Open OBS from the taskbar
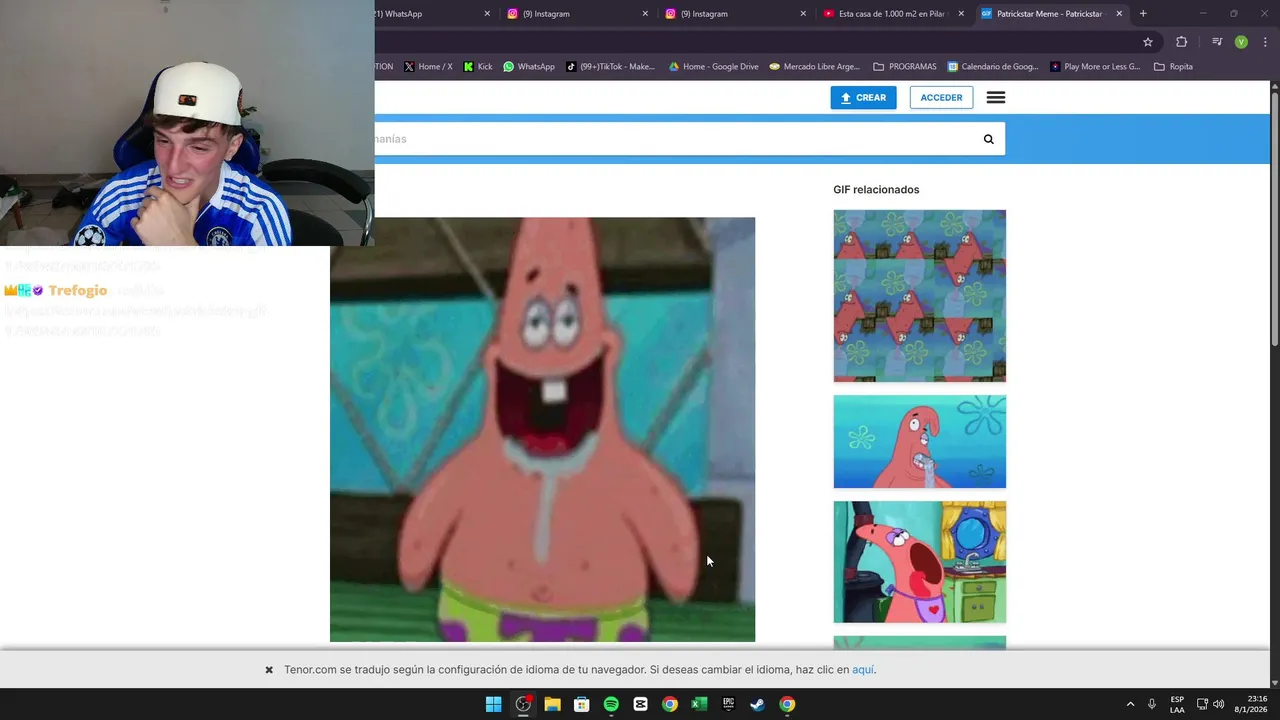Viewport: 1280px width, 720px height. (x=523, y=704)
